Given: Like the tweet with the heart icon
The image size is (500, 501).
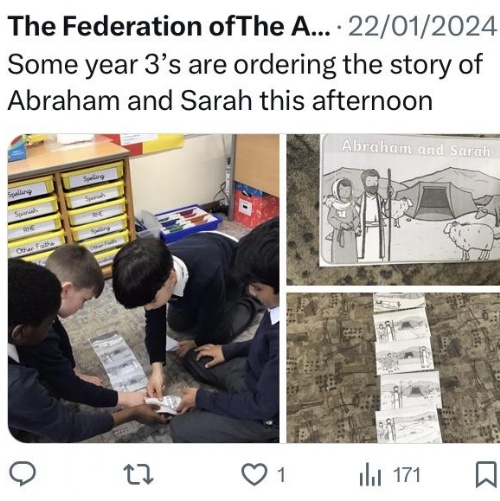Looking at the screenshot, I should click(x=255, y=475).
